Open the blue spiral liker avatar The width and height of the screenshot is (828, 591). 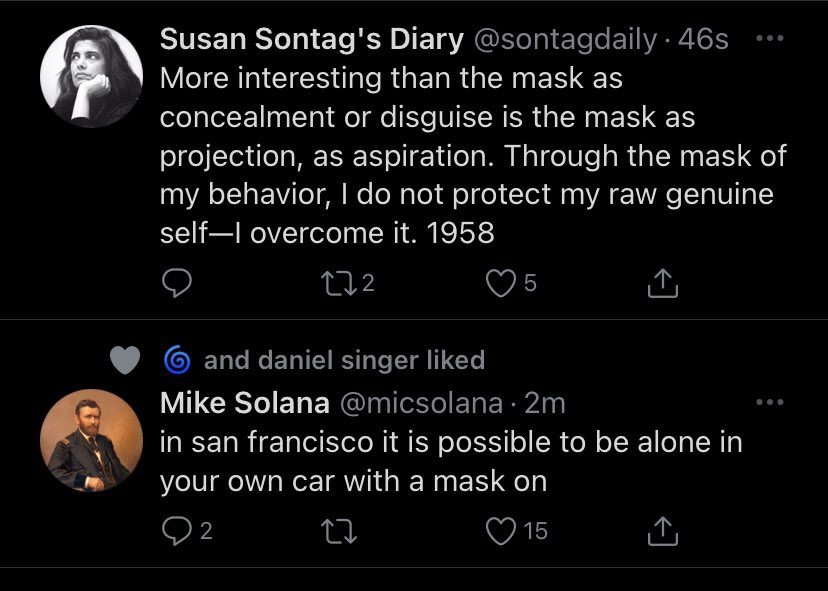pos(175,360)
